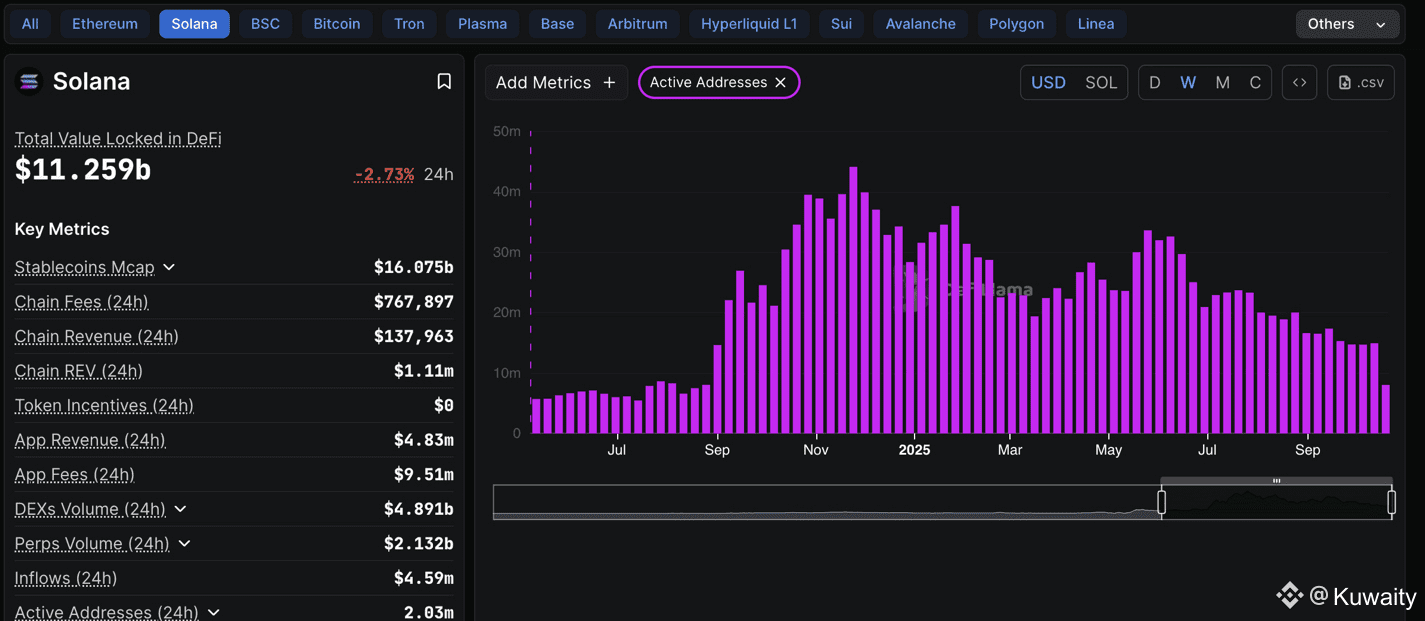Expand the Perps Volume breakdown
Screen dimensions: 1425x621
(x=184, y=544)
